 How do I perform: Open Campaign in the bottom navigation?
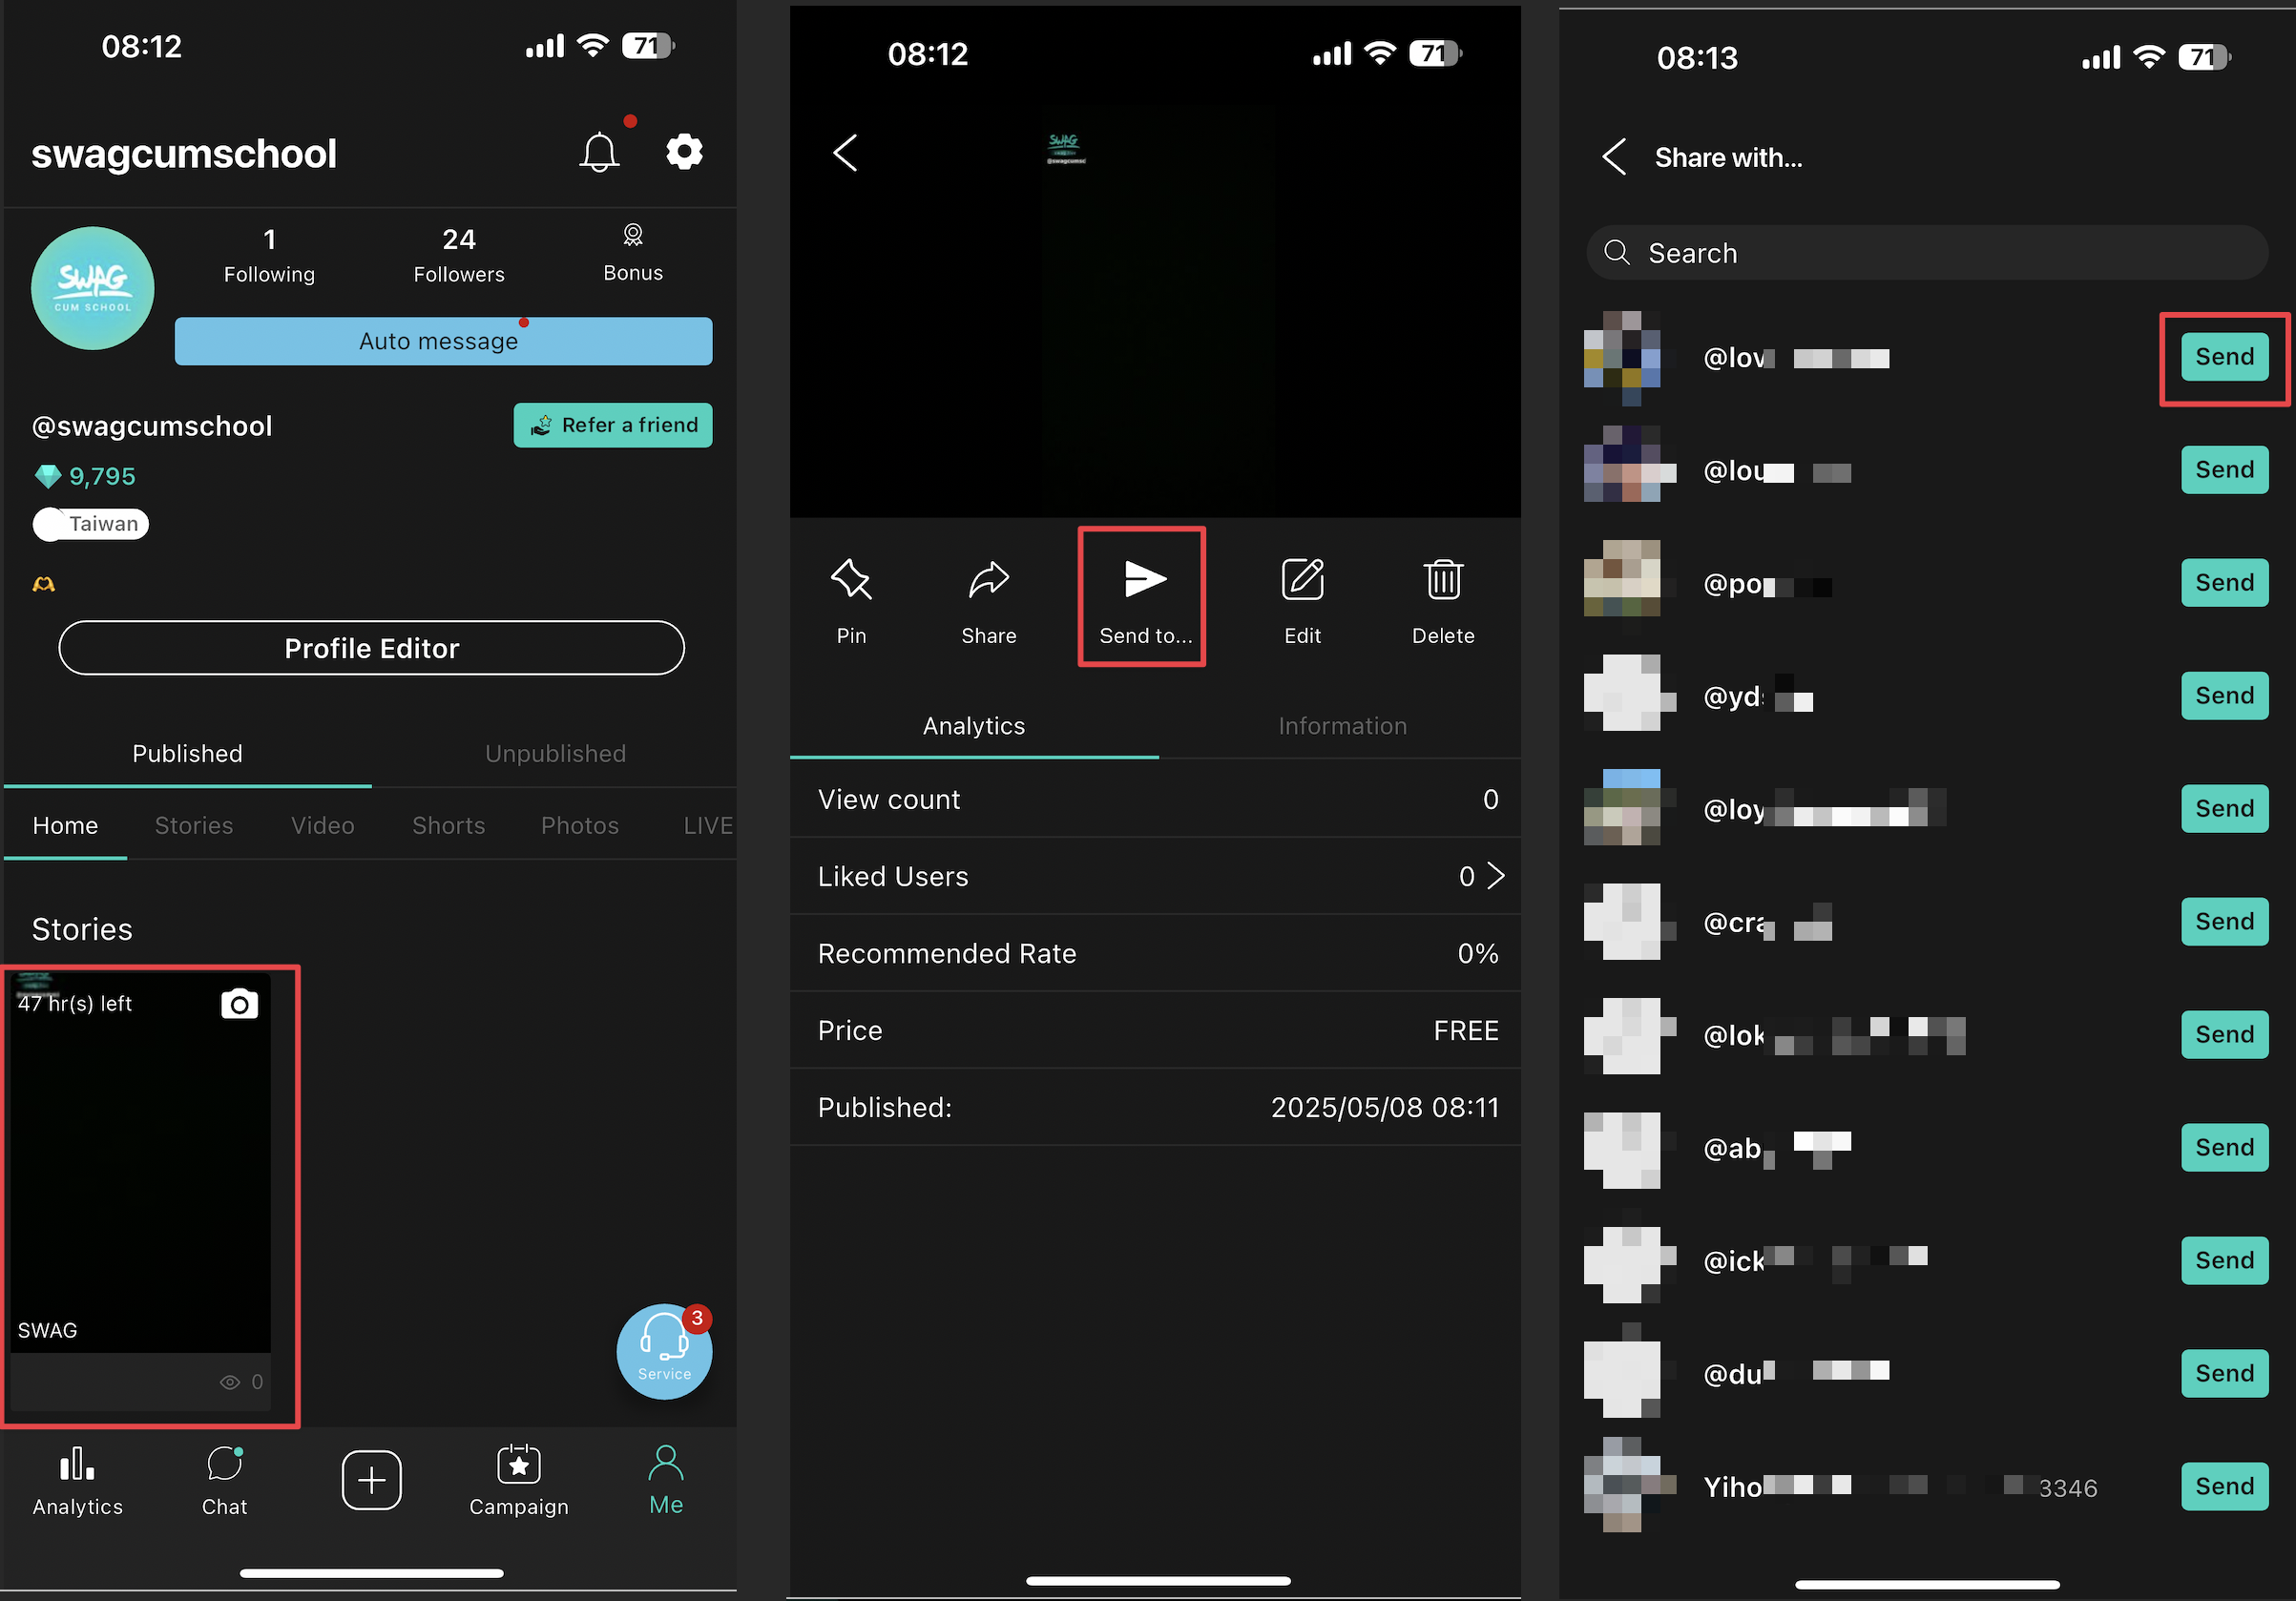point(518,1479)
